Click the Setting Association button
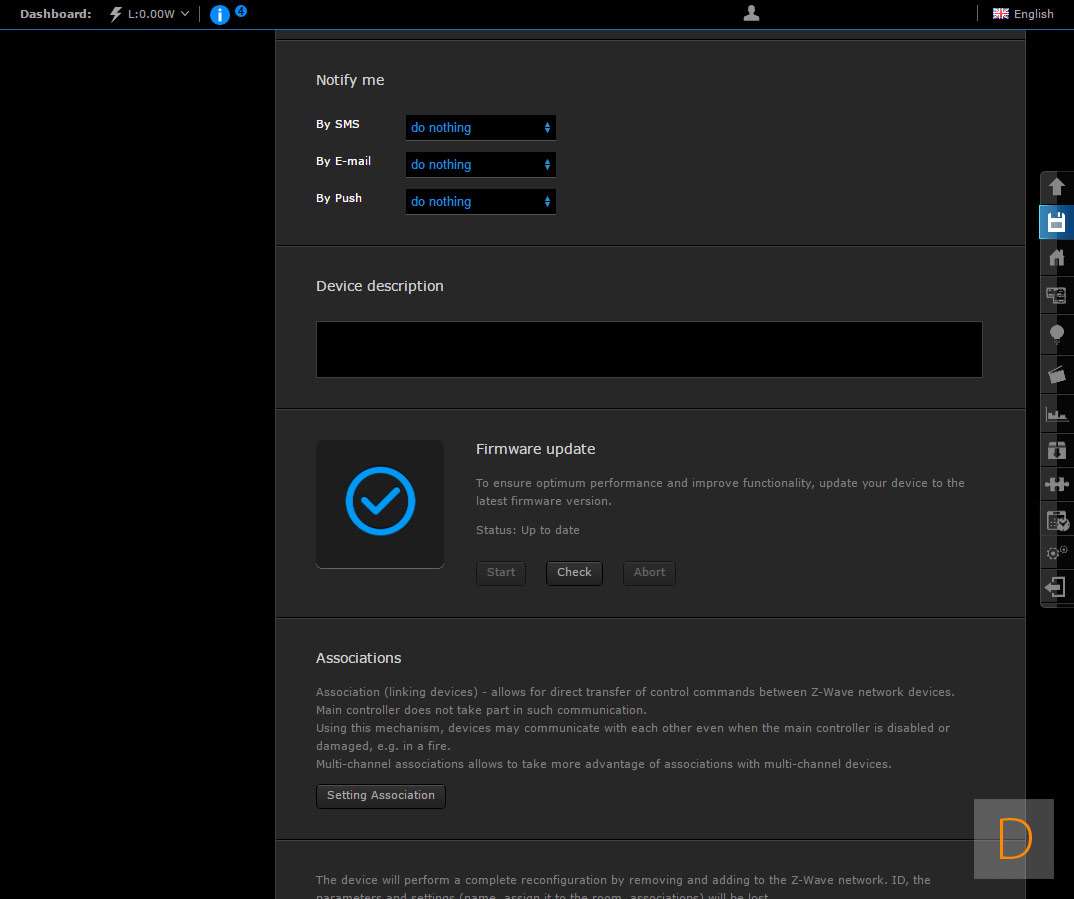 pos(380,796)
